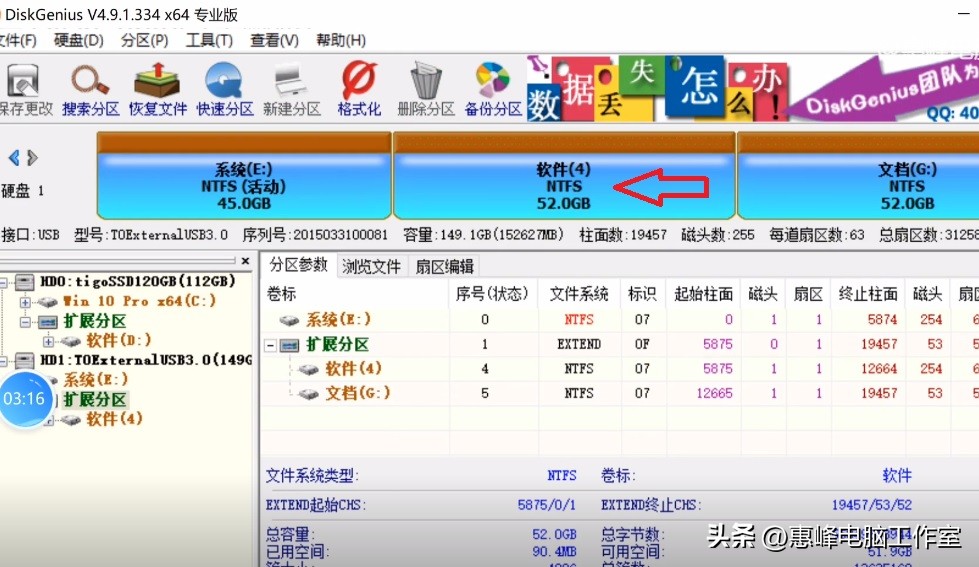Screen dimensions: 979x567
Task: Click the 起始柱面 column header
Action: [704, 293]
